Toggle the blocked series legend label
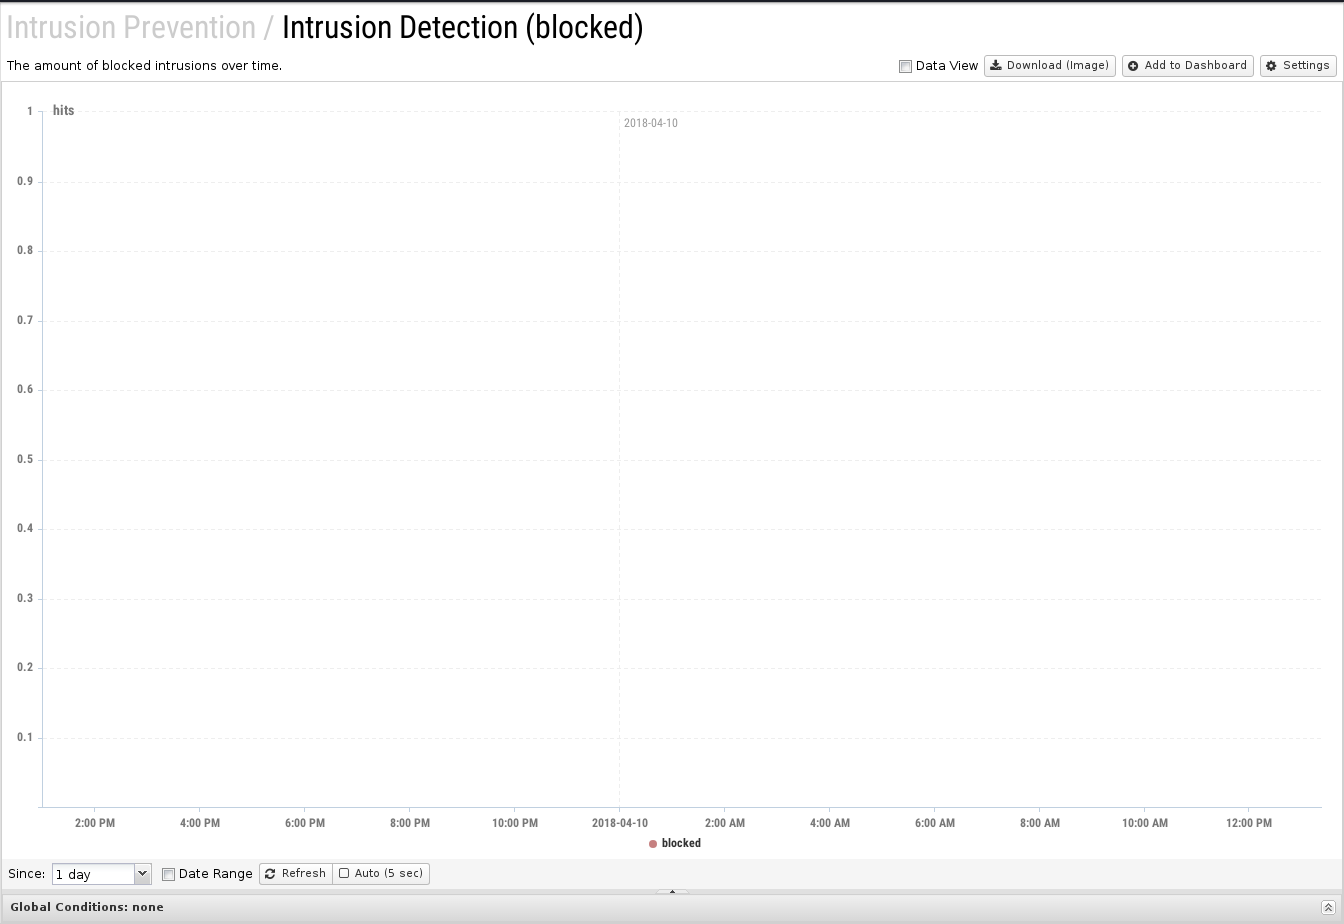The height and width of the screenshot is (924, 1344). pyautogui.click(x=681, y=843)
